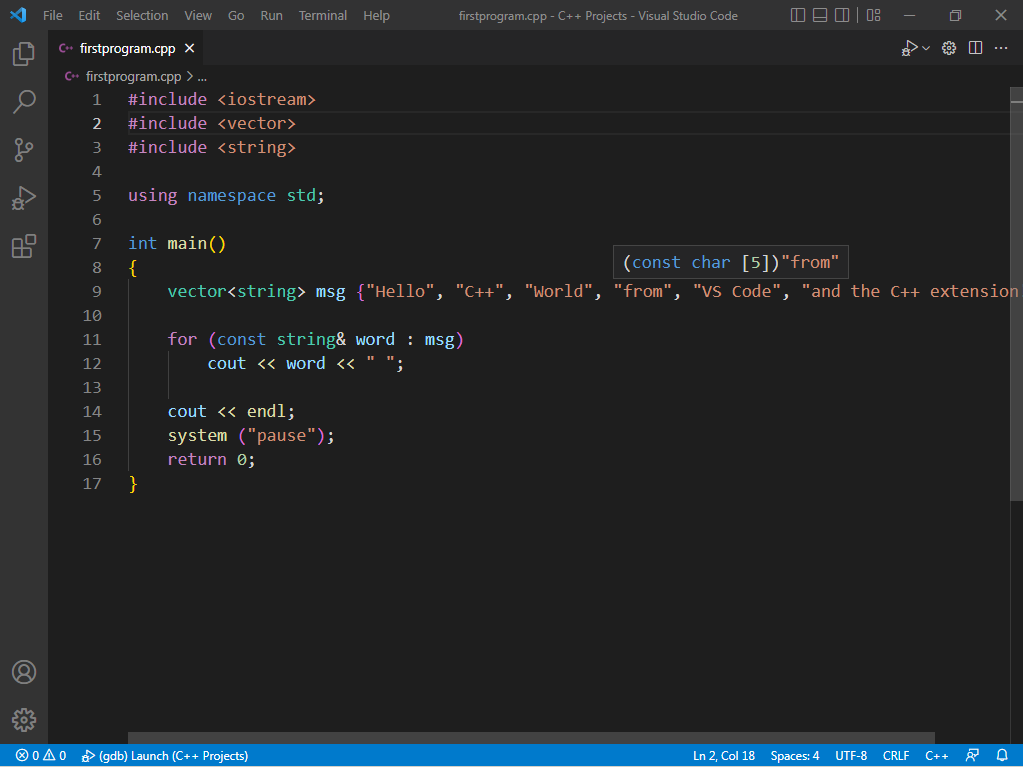Close the firstprogram.cpp tab
Viewport: 1023px width, 767px height.
pyautogui.click(x=189, y=48)
